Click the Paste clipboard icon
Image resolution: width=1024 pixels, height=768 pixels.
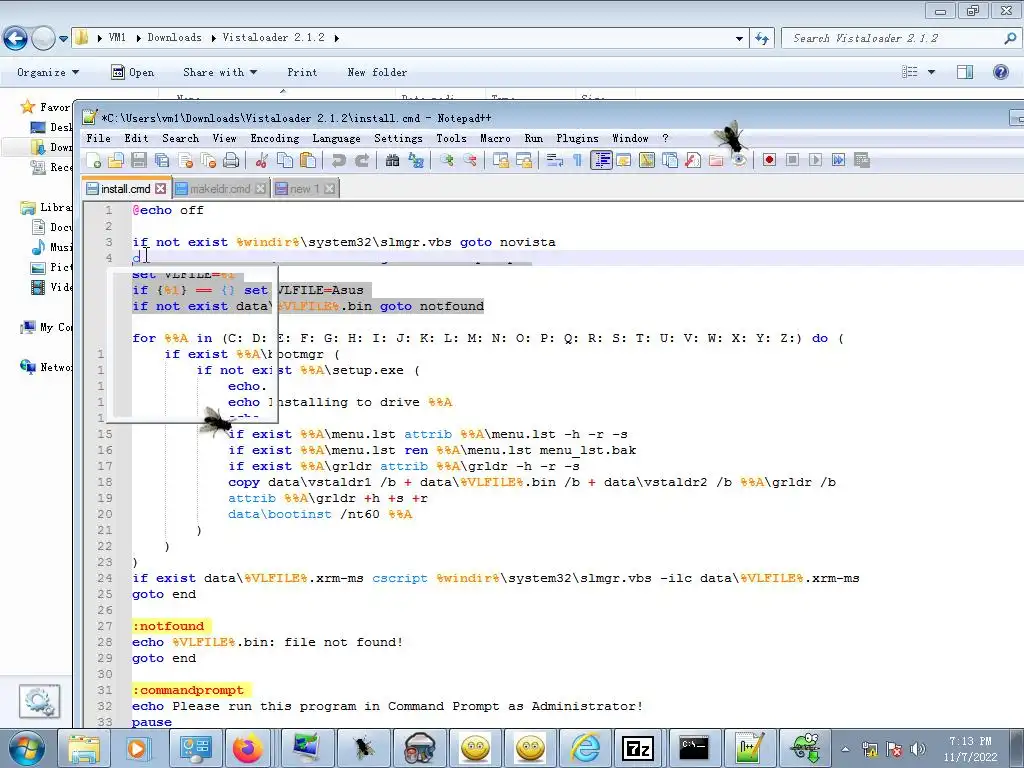(x=308, y=160)
